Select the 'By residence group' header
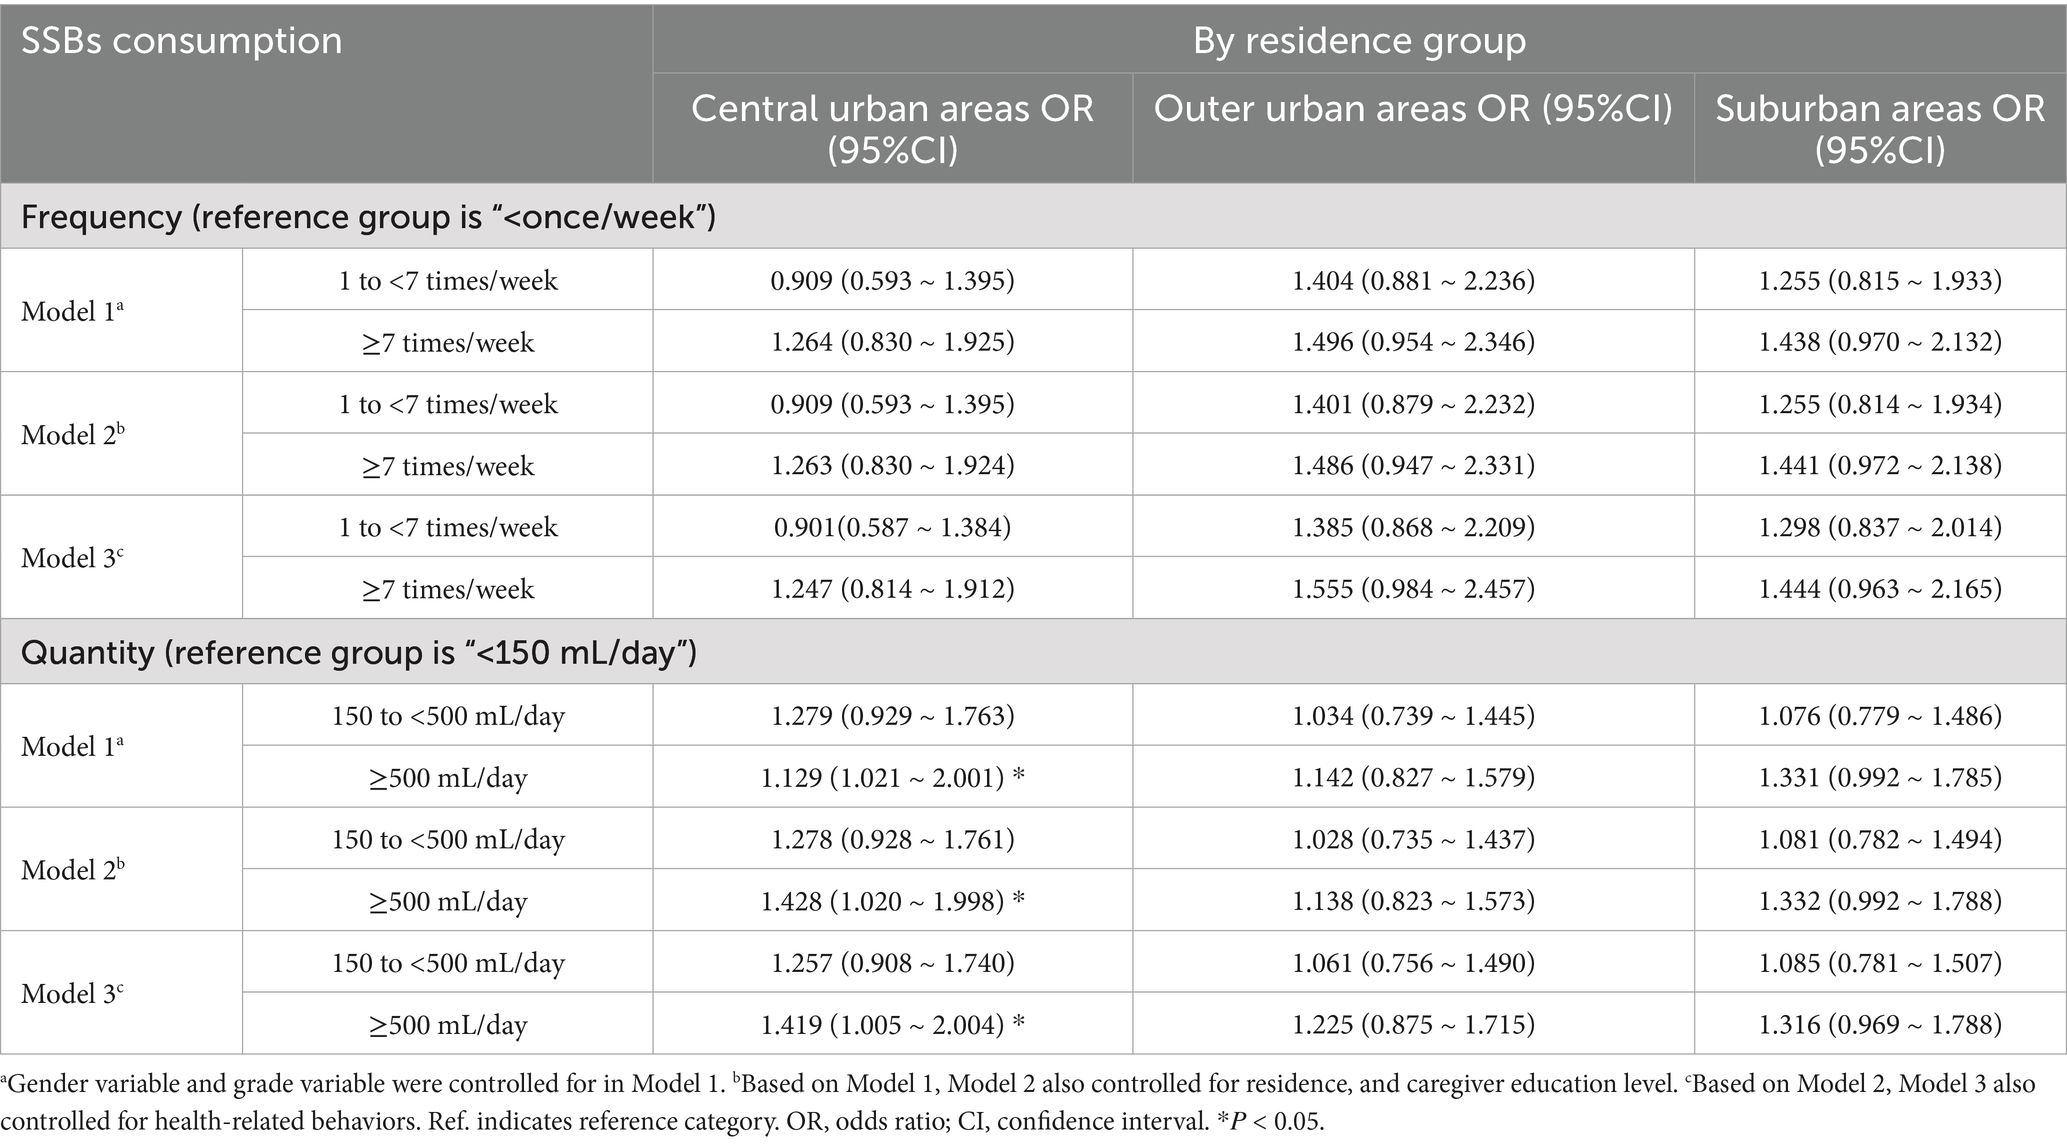Screen dimensions: 2067x1146 coord(1359,41)
